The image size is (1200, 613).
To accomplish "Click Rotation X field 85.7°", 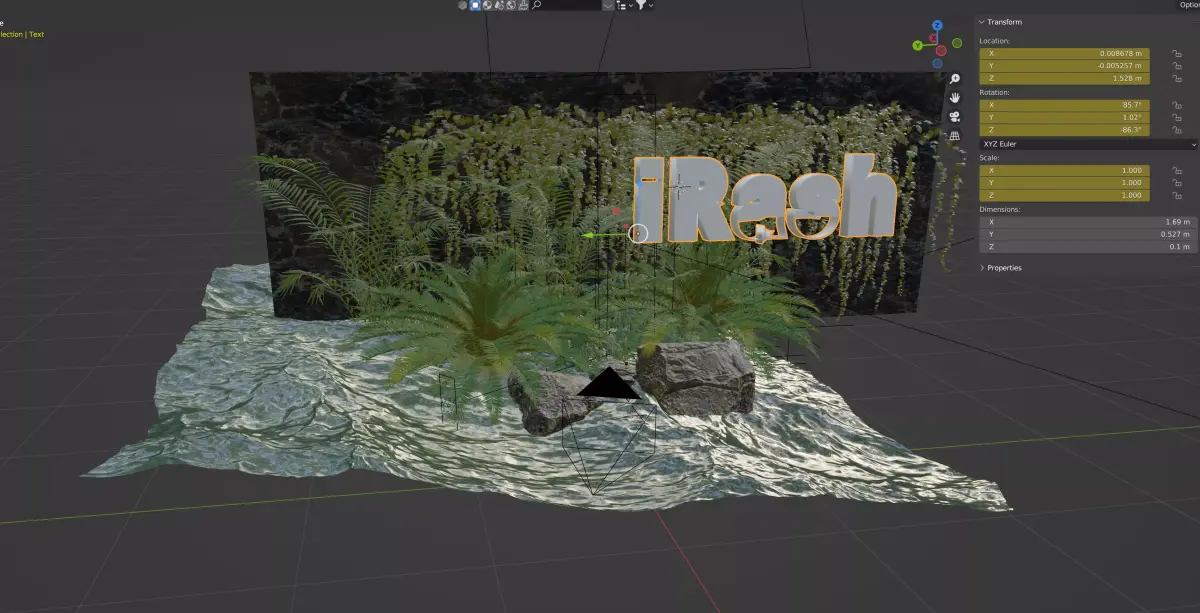I will 1065,104.
